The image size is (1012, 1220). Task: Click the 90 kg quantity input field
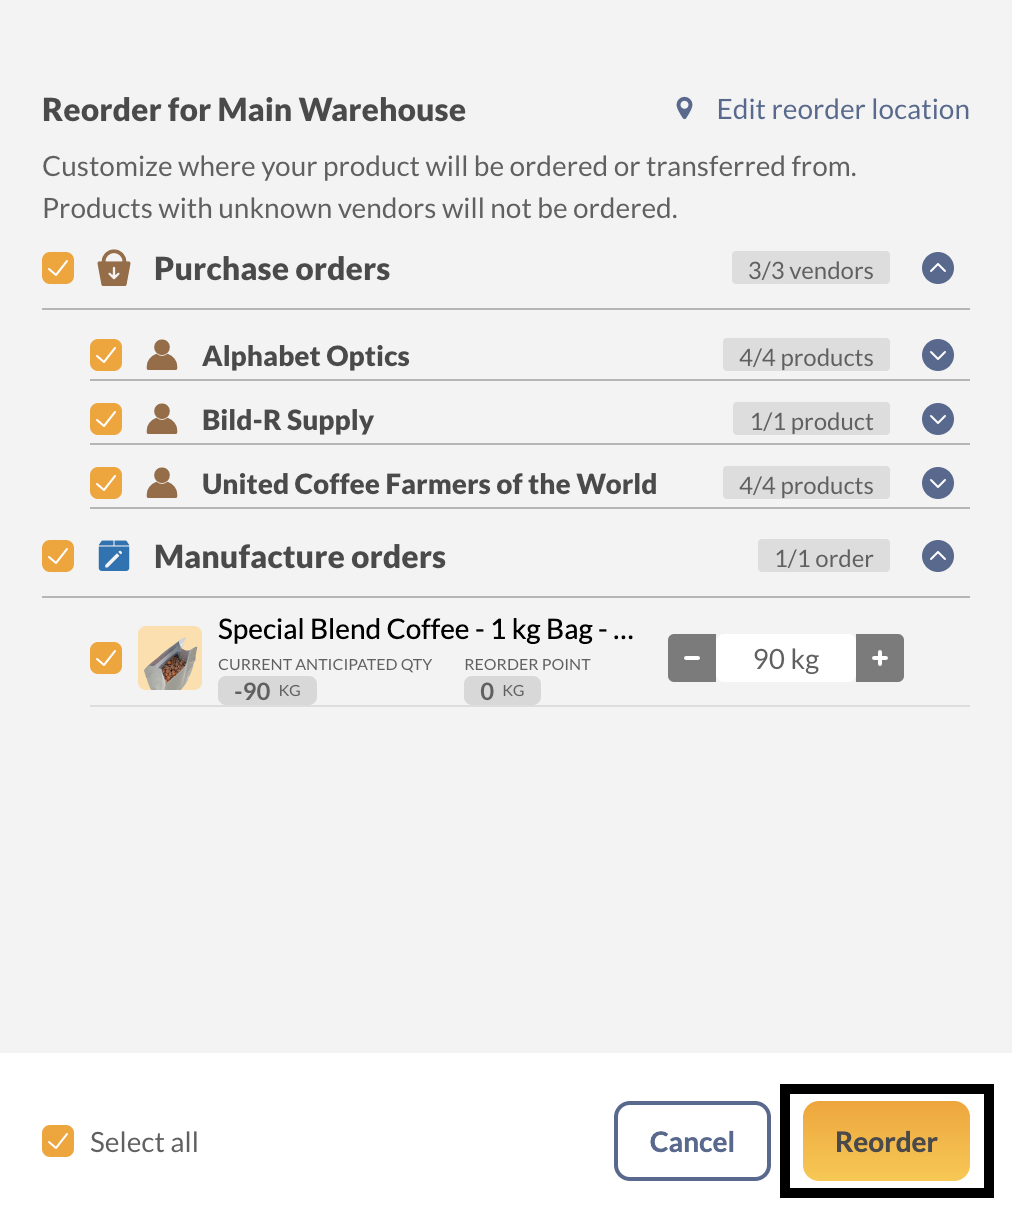pyautogui.click(x=786, y=658)
